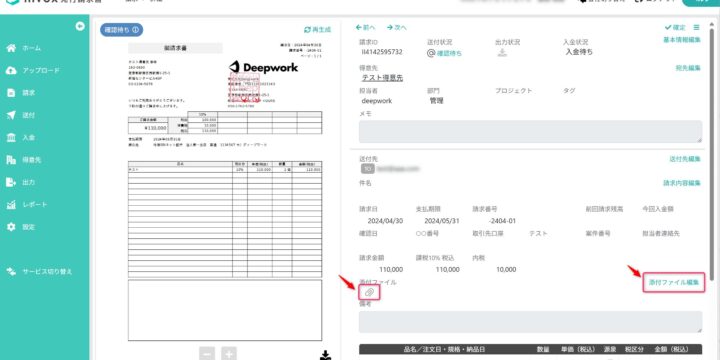Click the 支払期限 value 2024/05/31

pyautogui.click(x=443, y=221)
